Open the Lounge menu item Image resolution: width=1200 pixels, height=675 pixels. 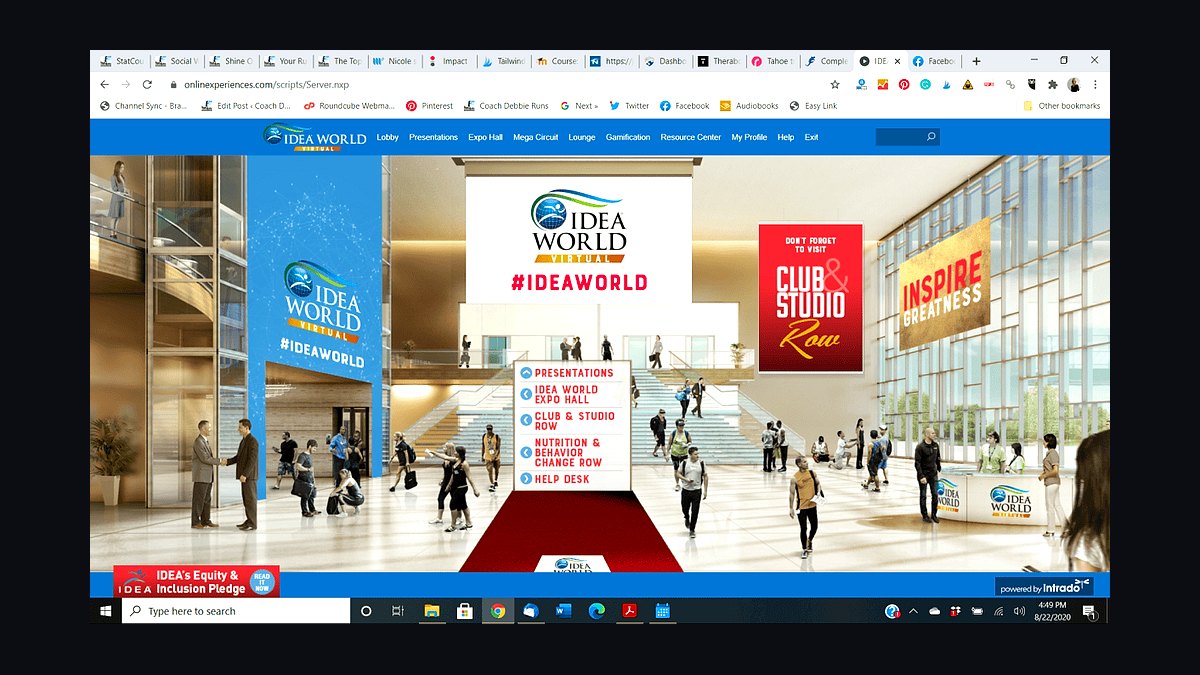pyautogui.click(x=581, y=137)
